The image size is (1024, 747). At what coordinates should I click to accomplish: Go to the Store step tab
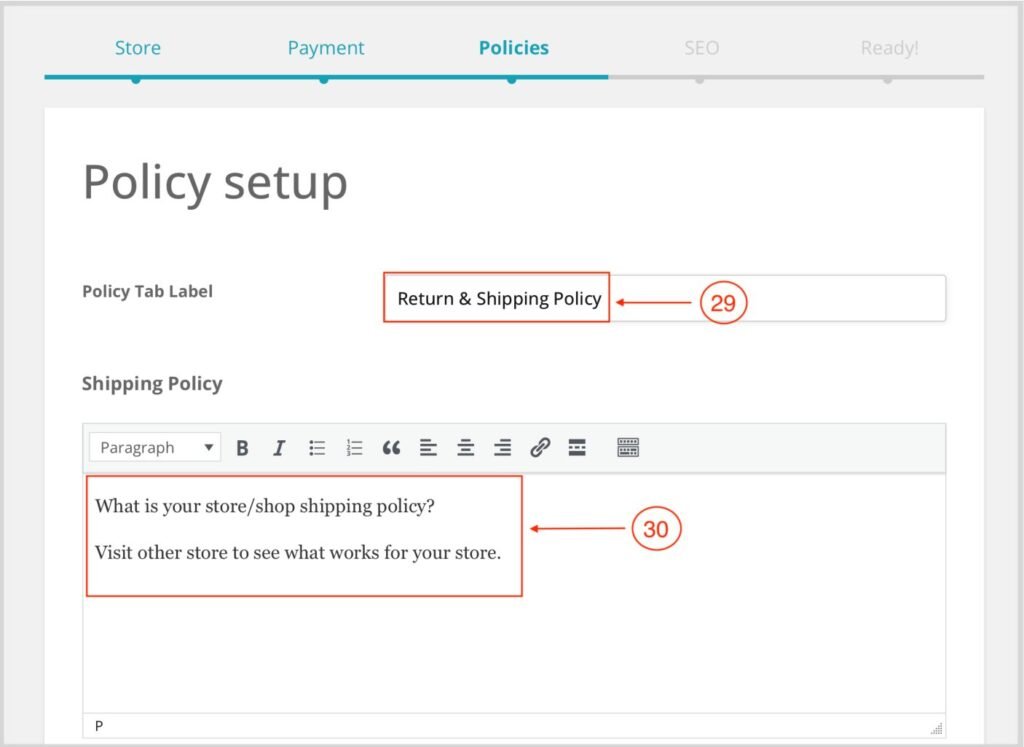(x=137, y=48)
